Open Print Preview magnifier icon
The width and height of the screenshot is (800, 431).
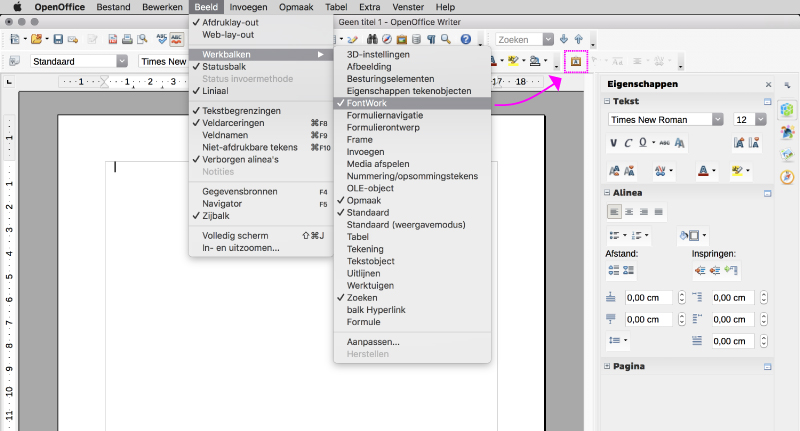coord(142,39)
